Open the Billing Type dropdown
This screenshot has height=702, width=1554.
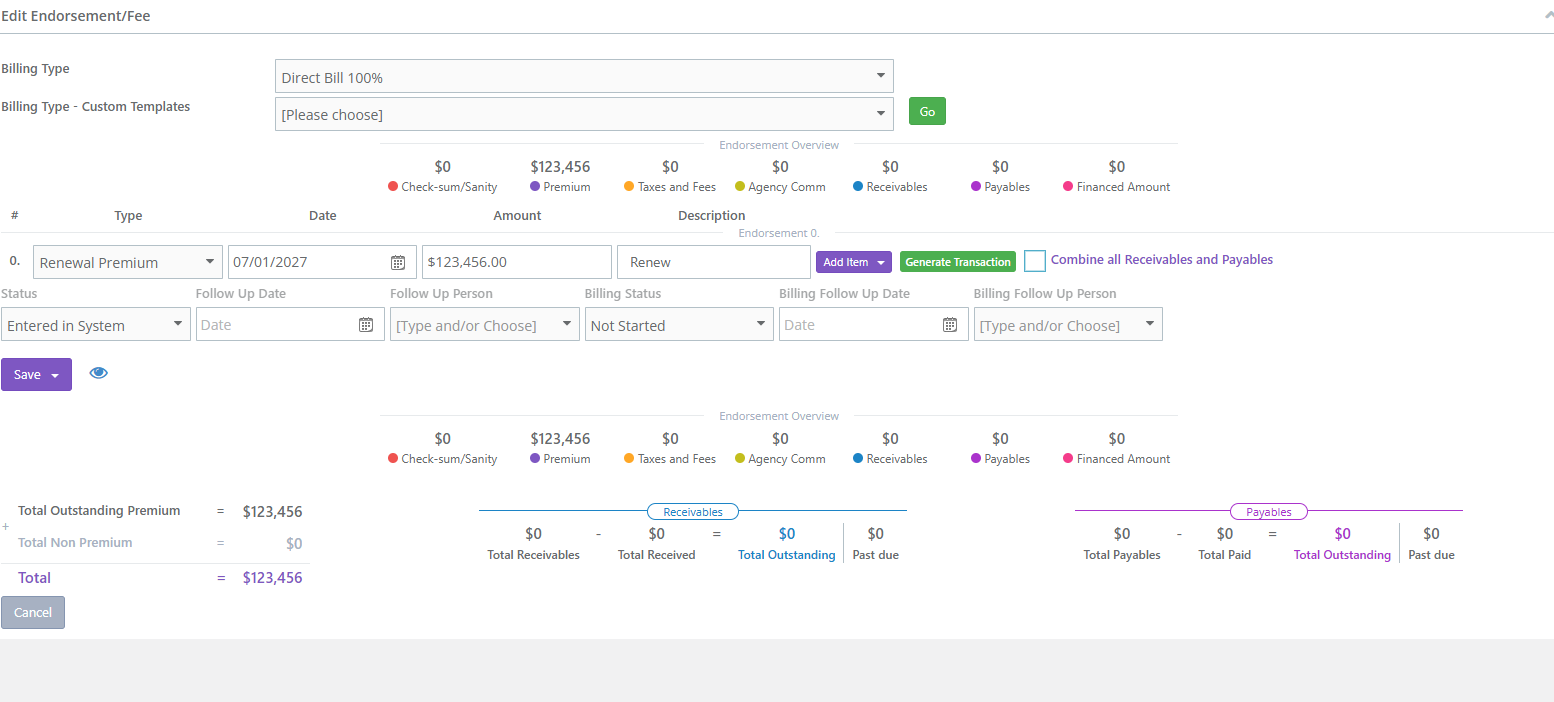pos(584,76)
